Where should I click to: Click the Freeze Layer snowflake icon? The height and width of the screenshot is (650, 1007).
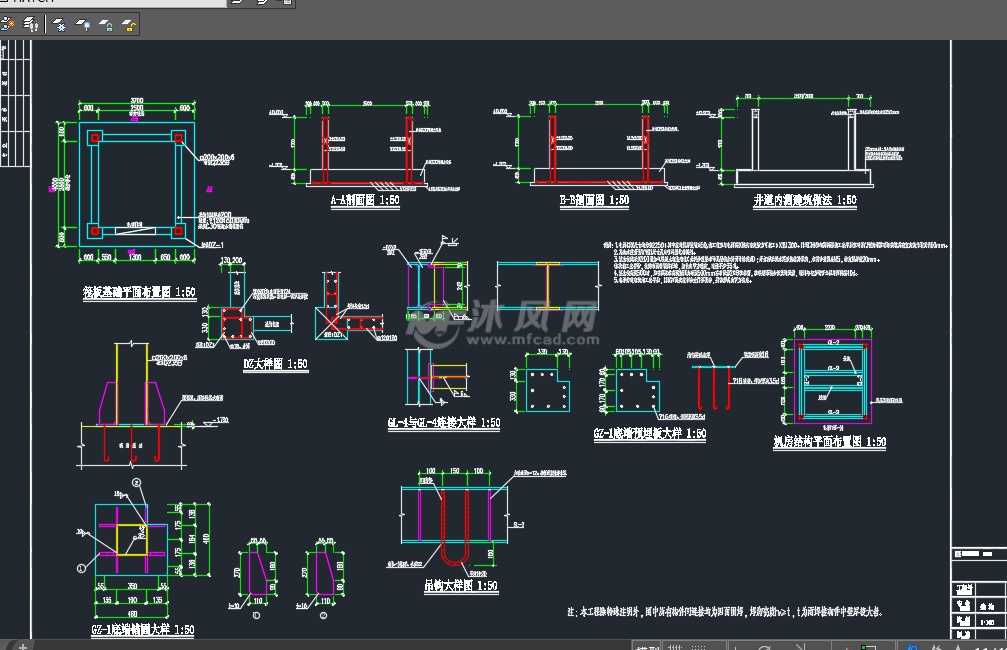[60, 25]
